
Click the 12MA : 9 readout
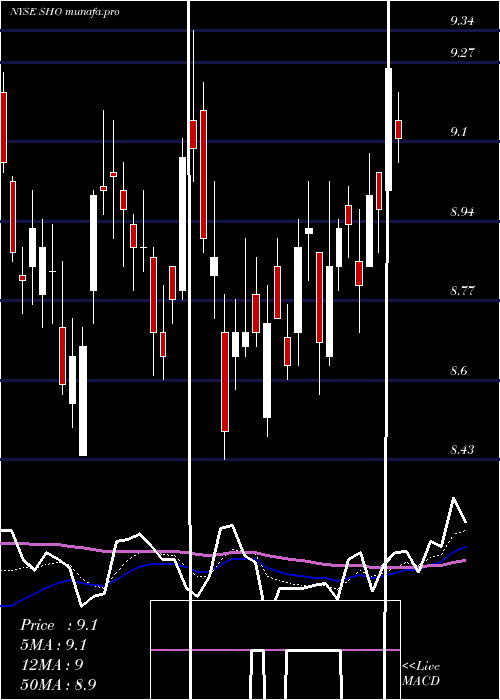pyautogui.click(x=52, y=664)
